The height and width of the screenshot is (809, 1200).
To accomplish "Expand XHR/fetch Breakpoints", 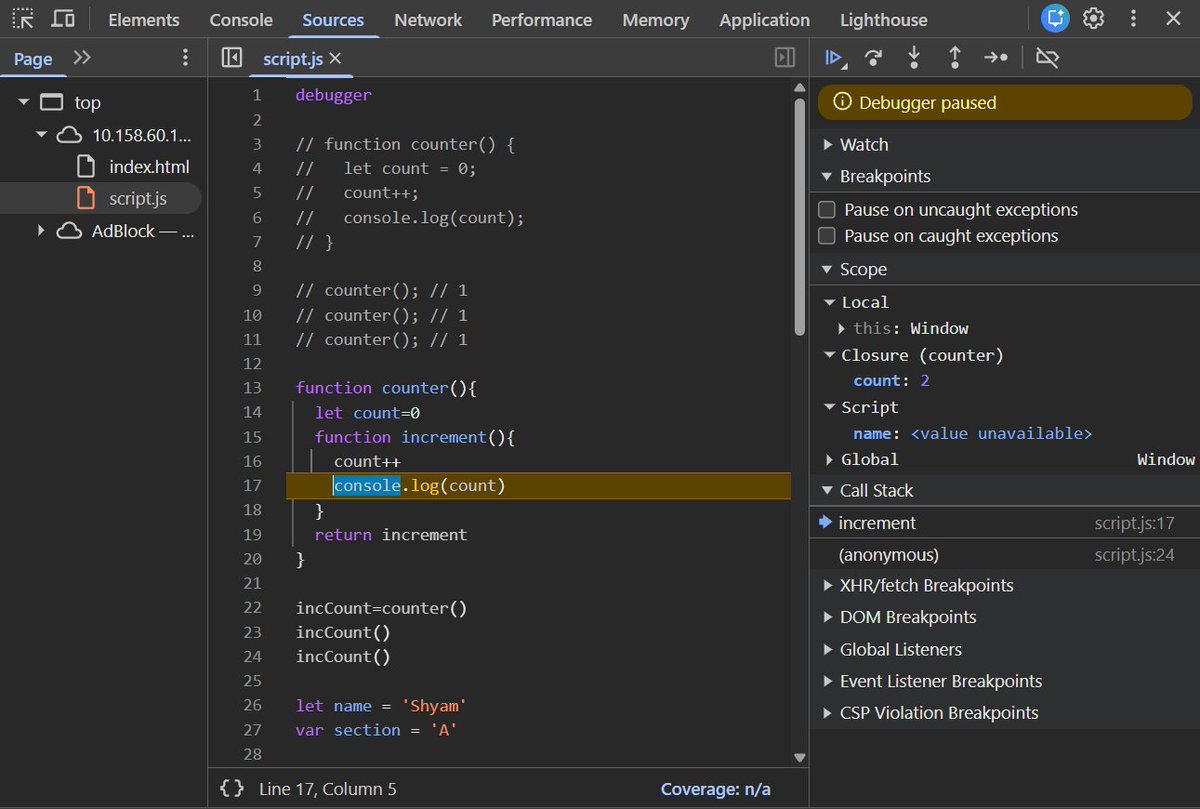I will tap(828, 586).
